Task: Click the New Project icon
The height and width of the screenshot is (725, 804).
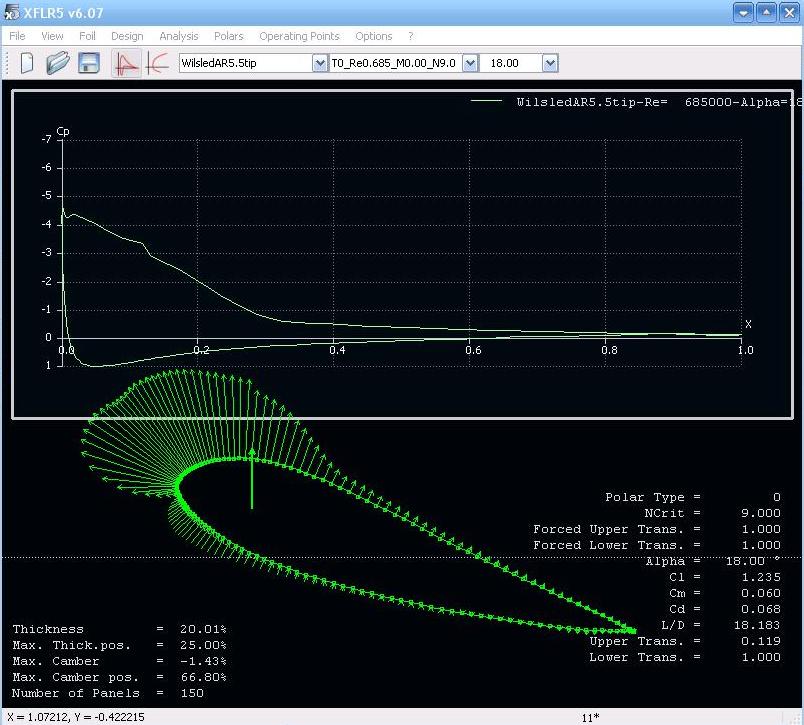Action: (27, 63)
